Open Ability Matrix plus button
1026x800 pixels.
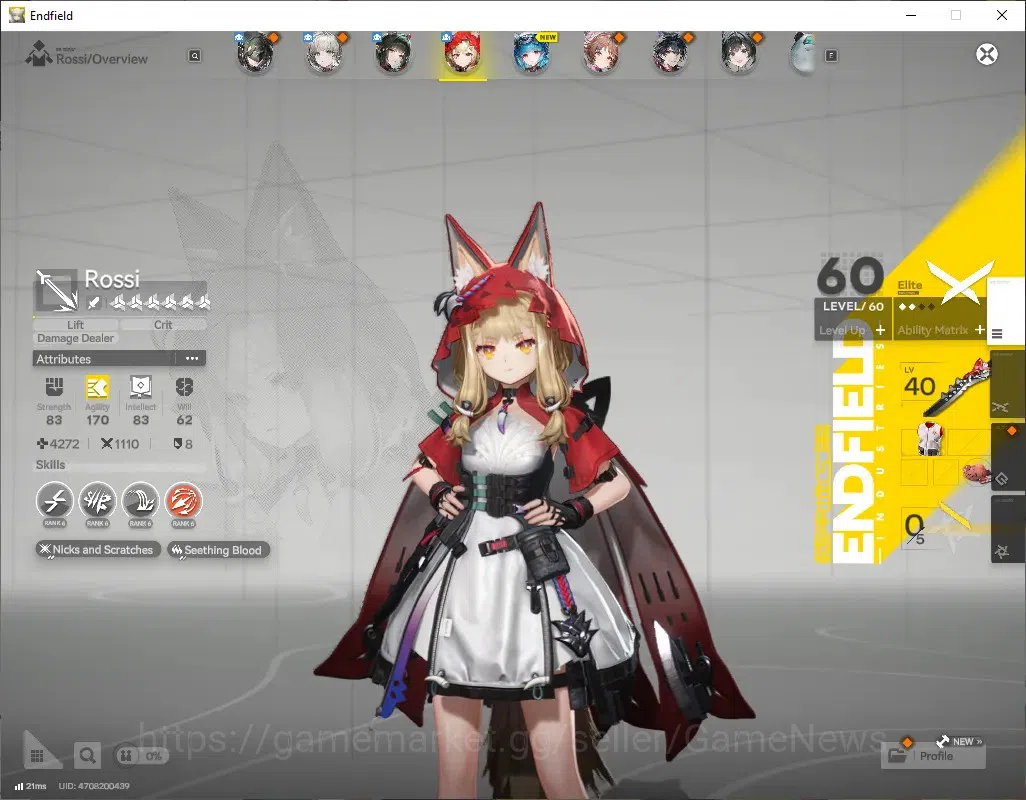(x=979, y=330)
